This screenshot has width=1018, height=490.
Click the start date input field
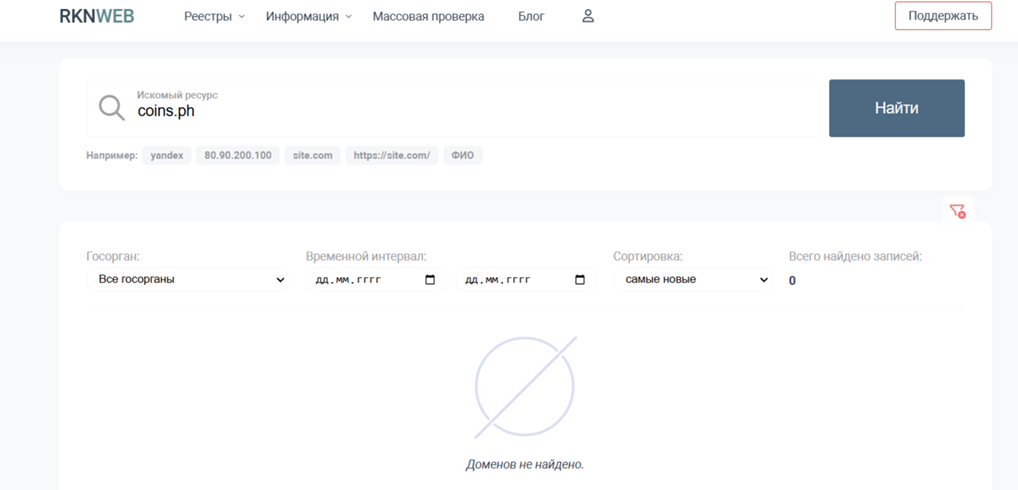pos(376,280)
